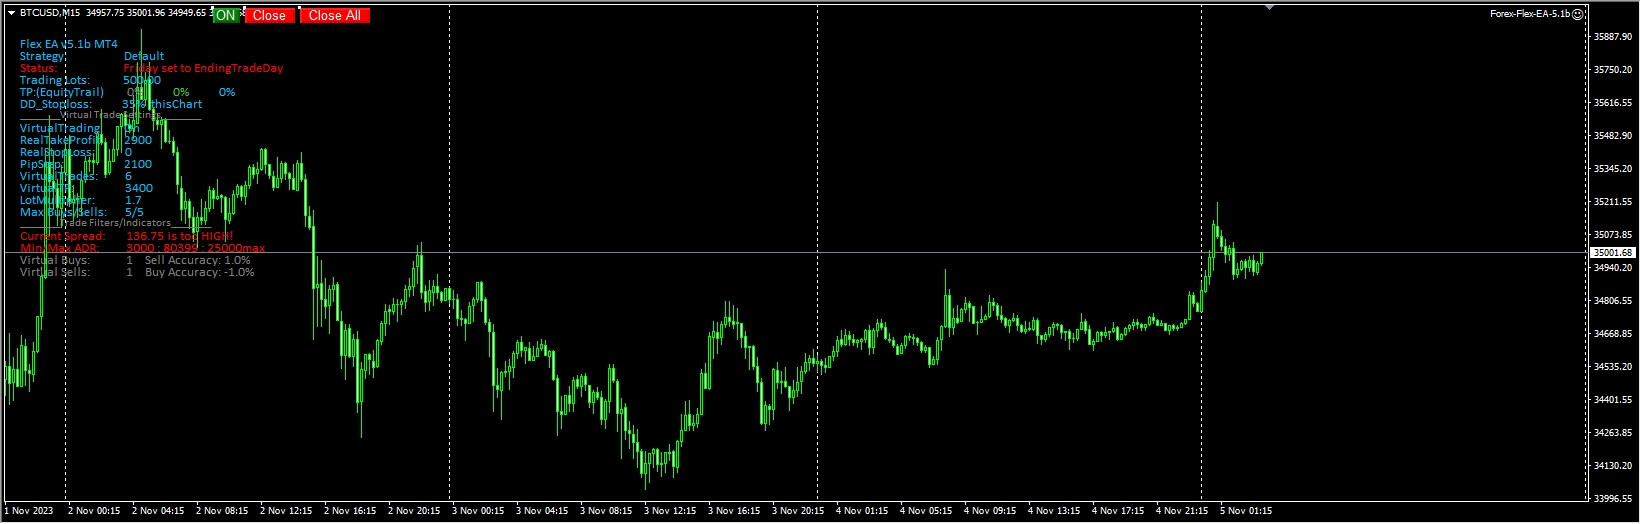Click the DD_Stoploss label

click(x=56, y=104)
